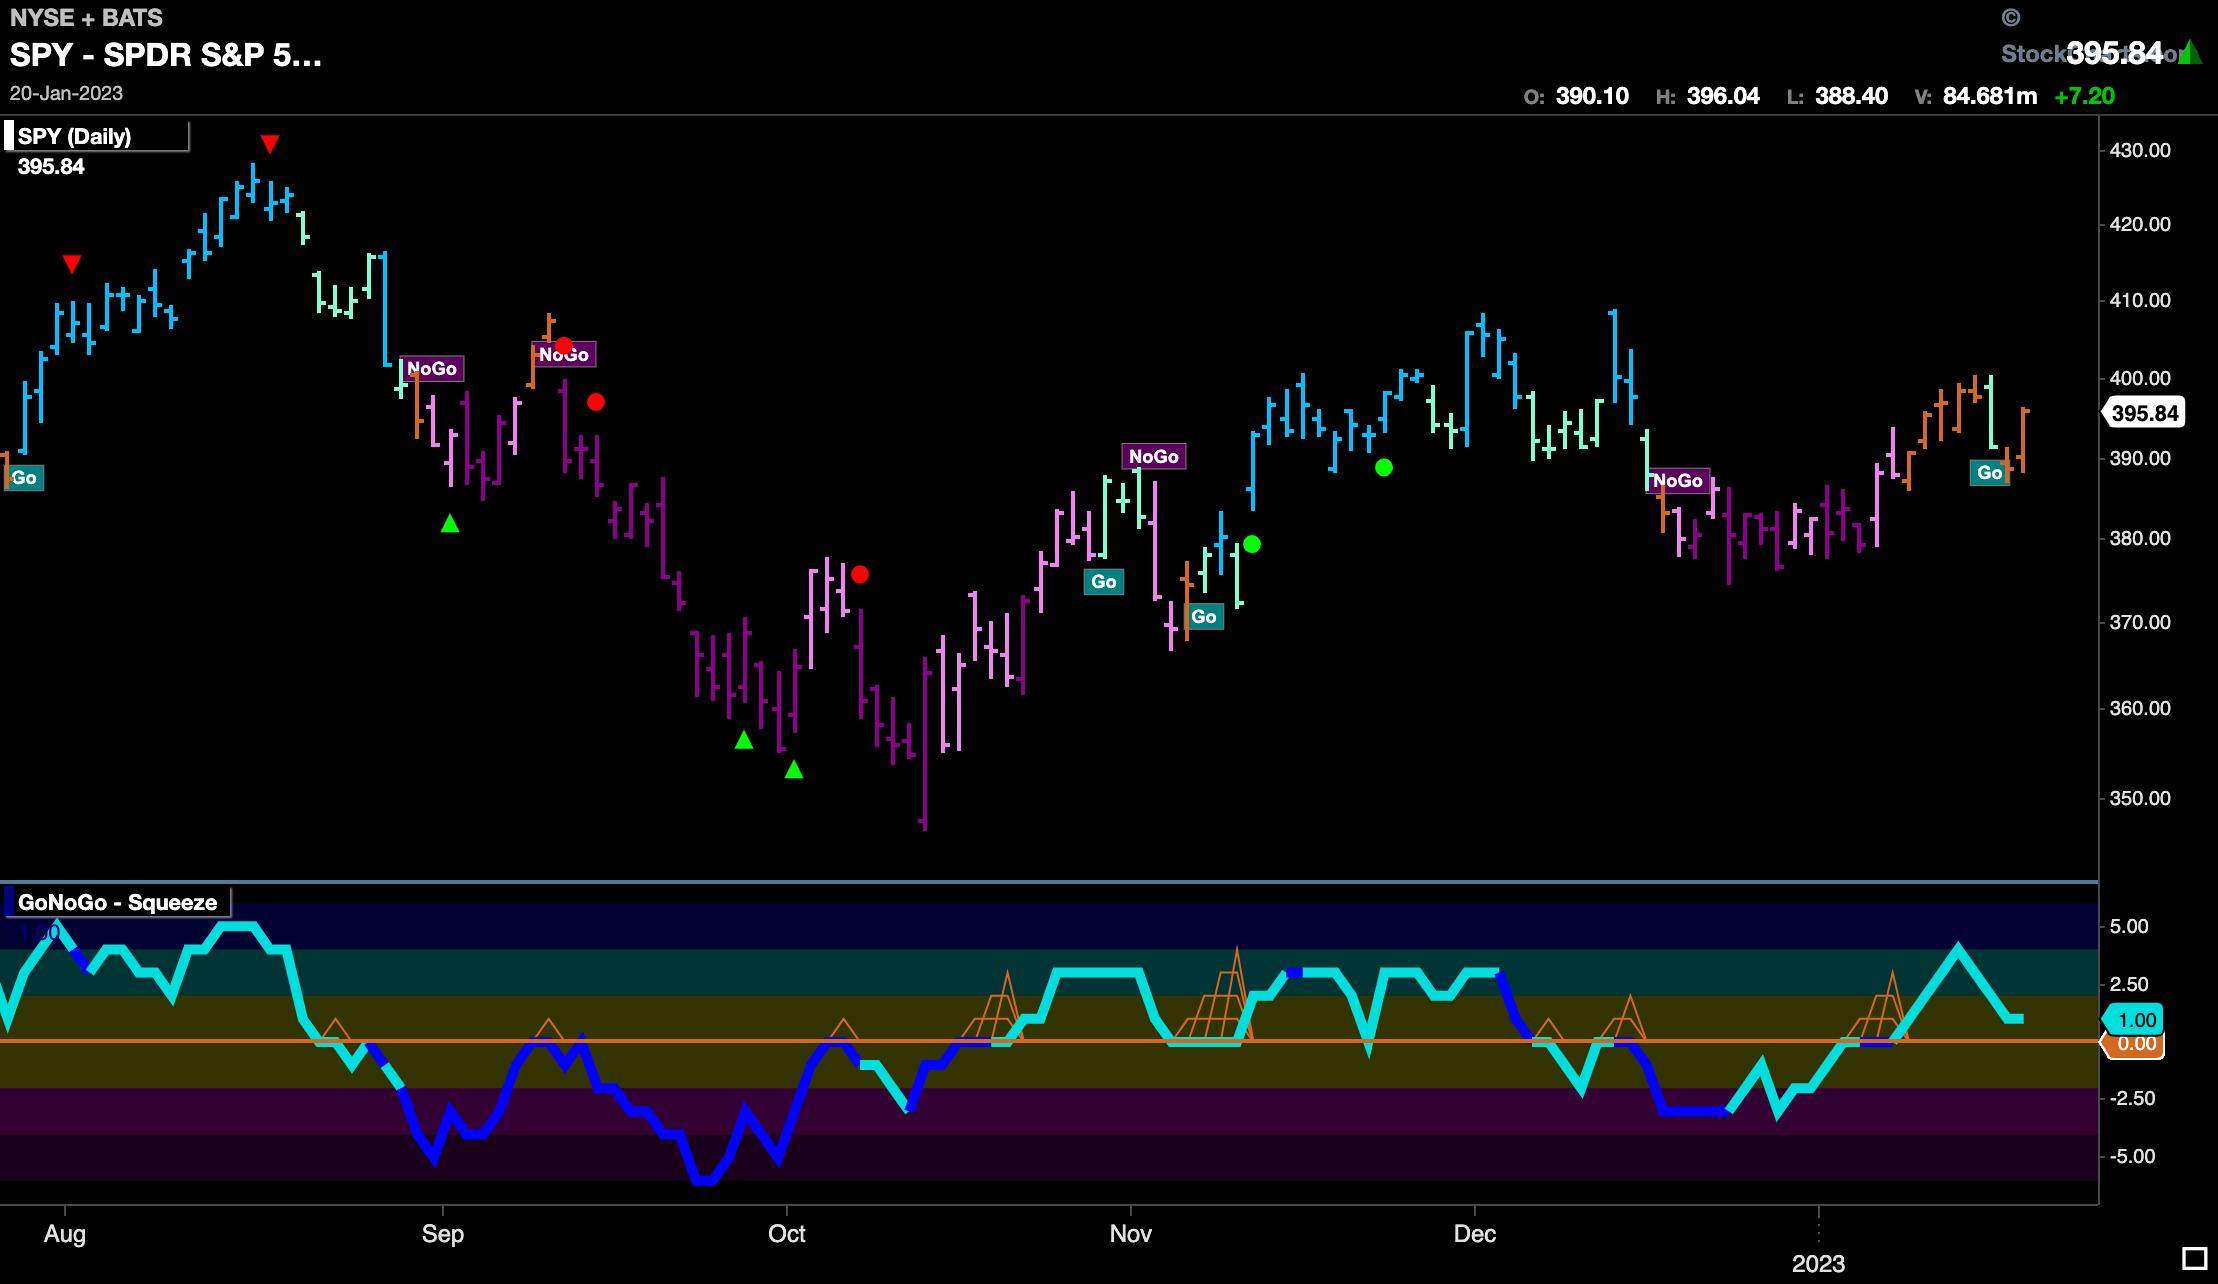Click the square icon in bottom-right corner

pyautogui.click(x=2194, y=1258)
